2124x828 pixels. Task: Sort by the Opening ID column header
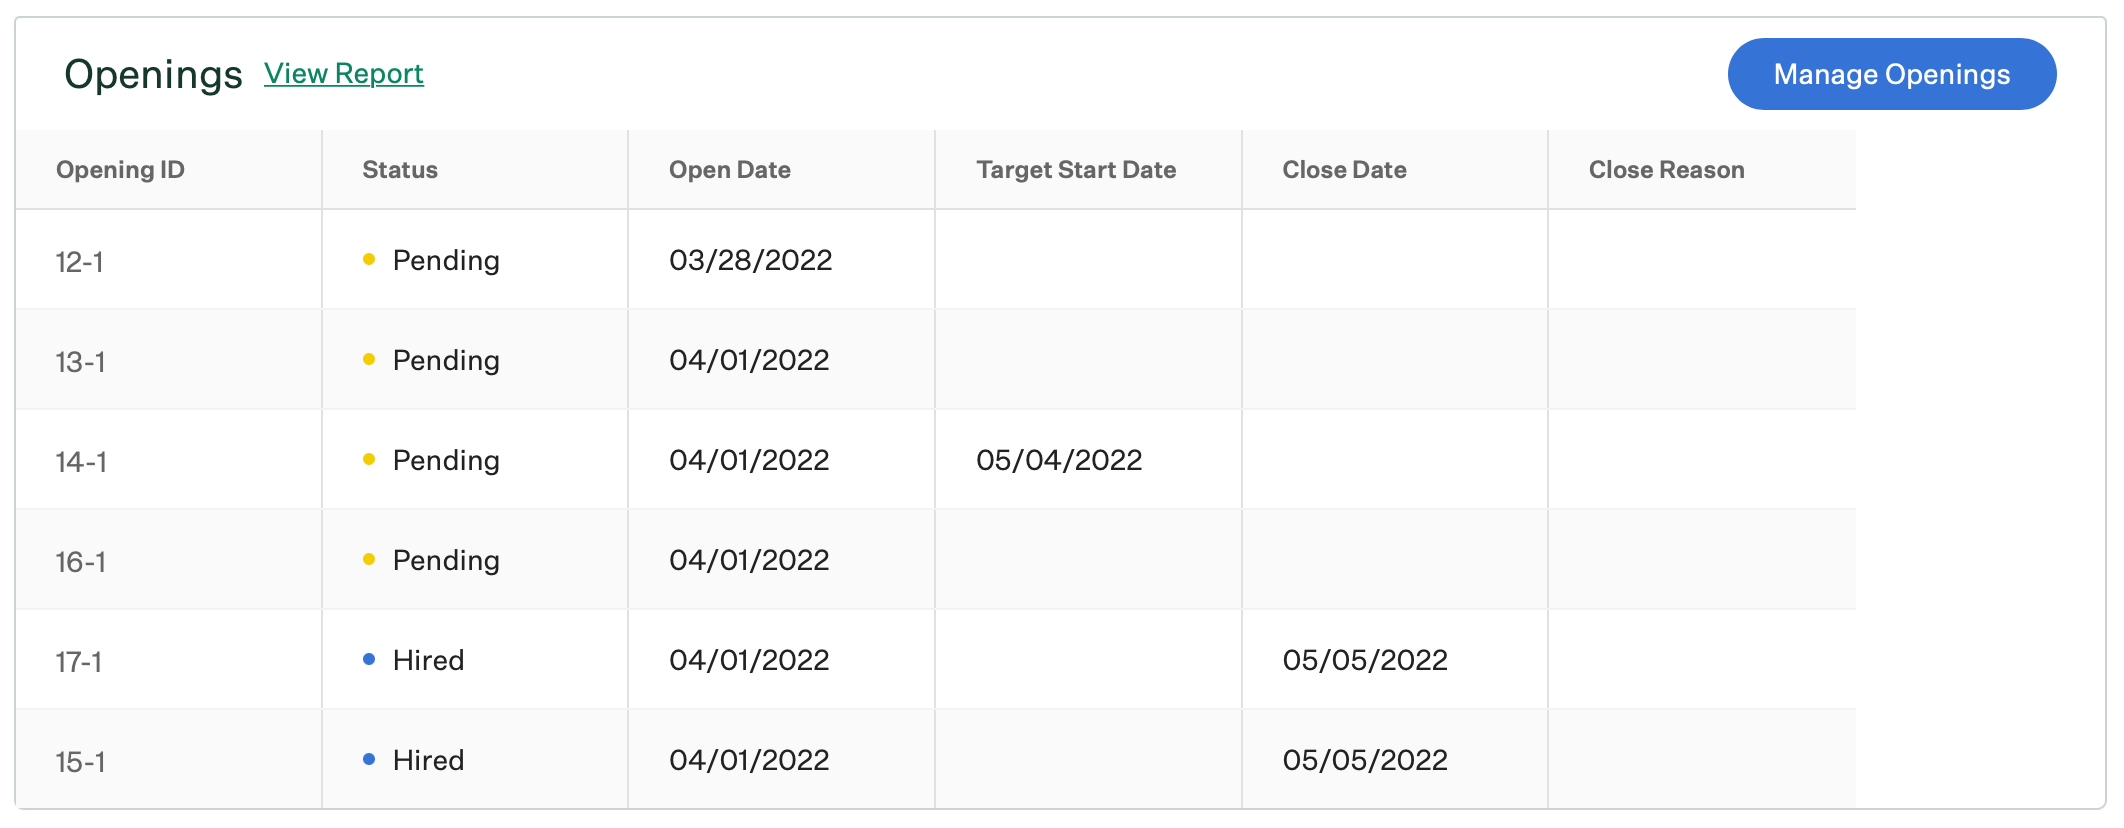click(120, 169)
